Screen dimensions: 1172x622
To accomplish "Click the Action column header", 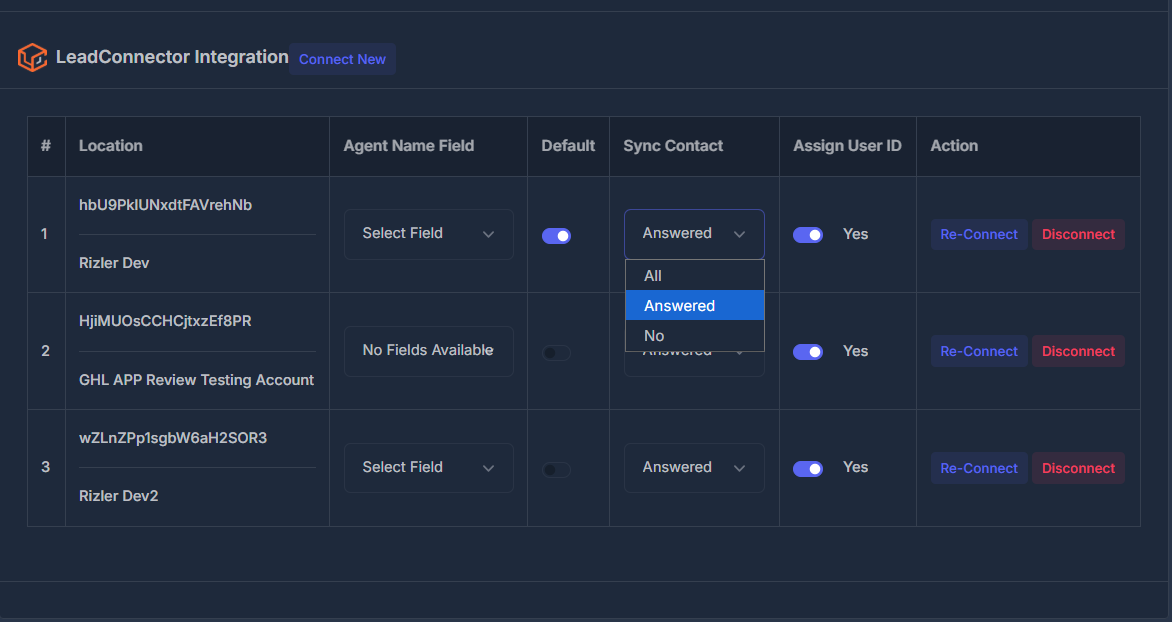I will pos(954,146).
